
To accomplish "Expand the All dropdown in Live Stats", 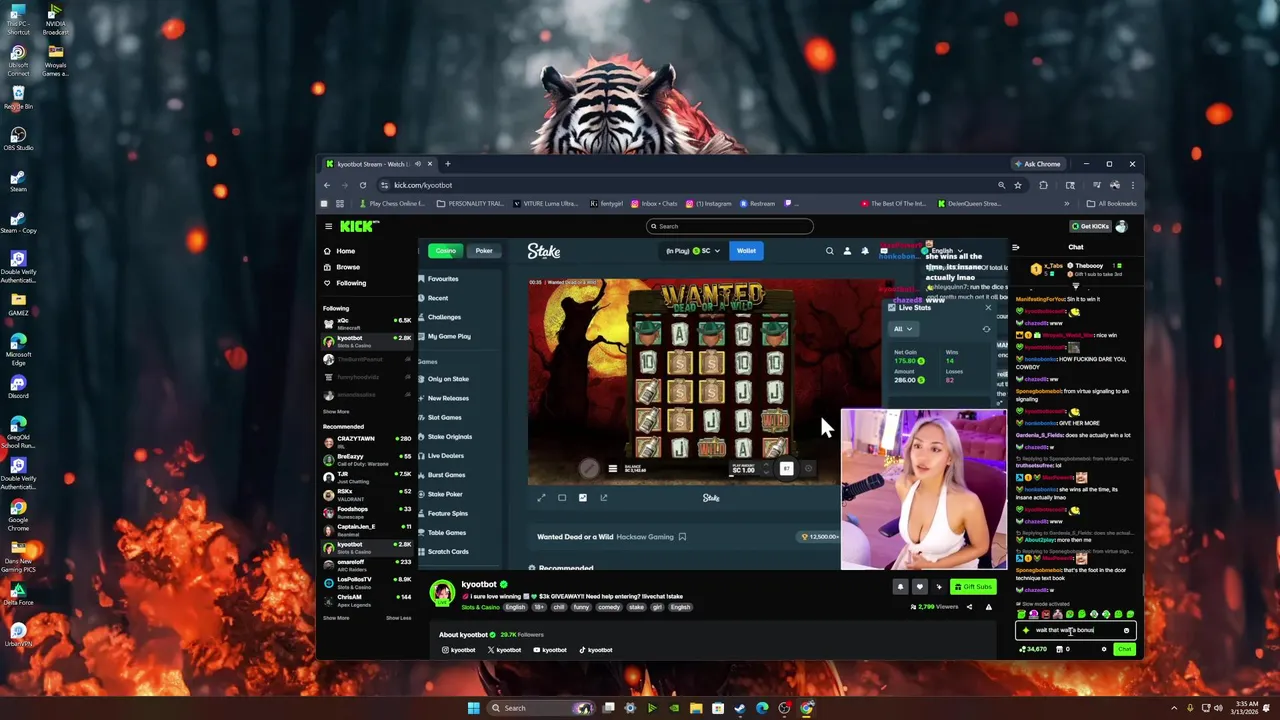I will (902, 329).
